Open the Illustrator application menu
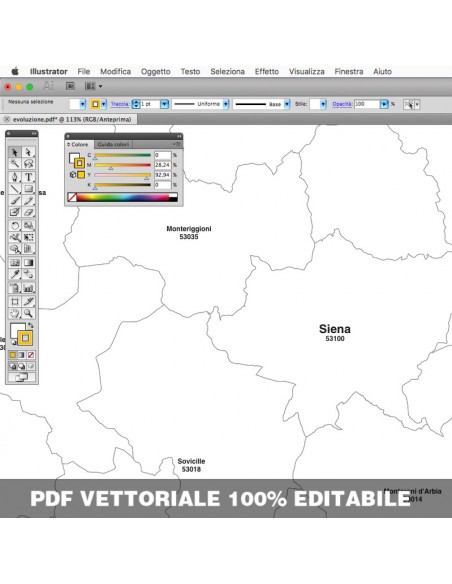The width and height of the screenshot is (452, 584). tap(49, 72)
